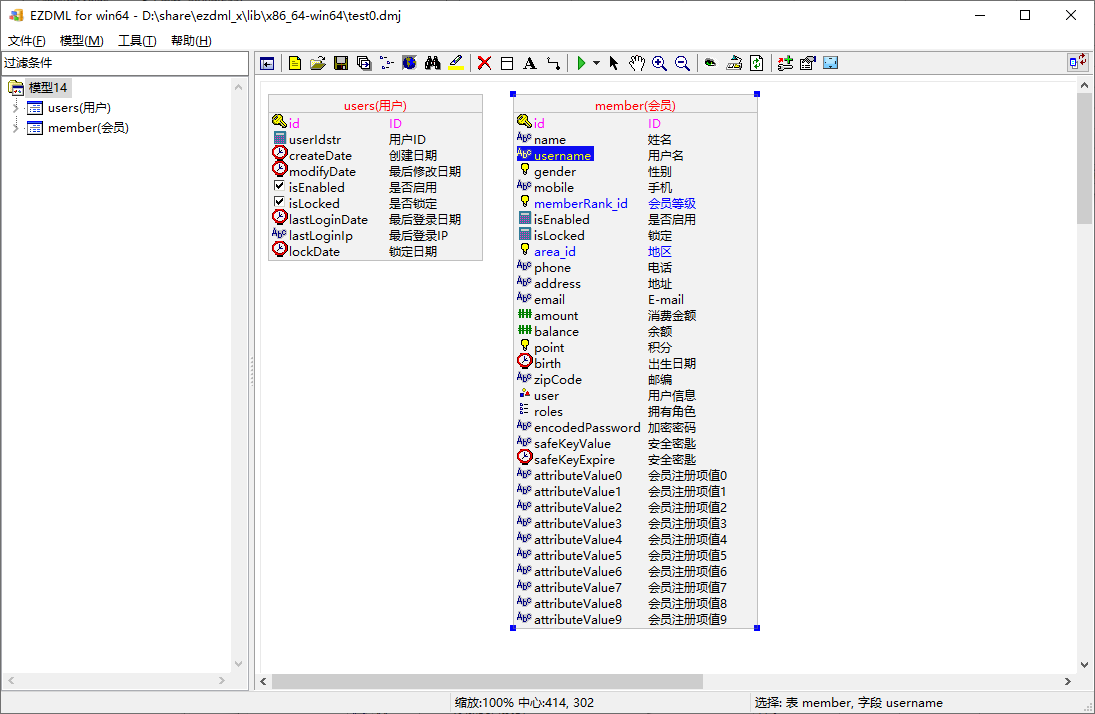Expand users(用户) tree node
This screenshot has height=714, width=1095.
[x=15, y=108]
